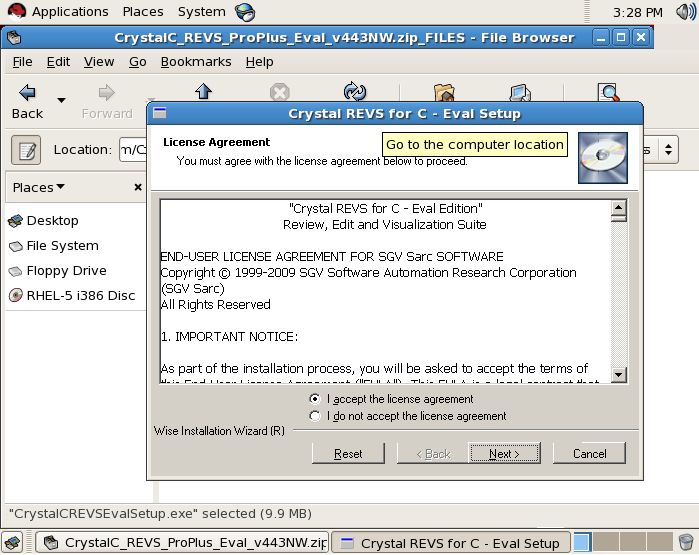Select 'I do not accept the license agreement'

point(407,416)
